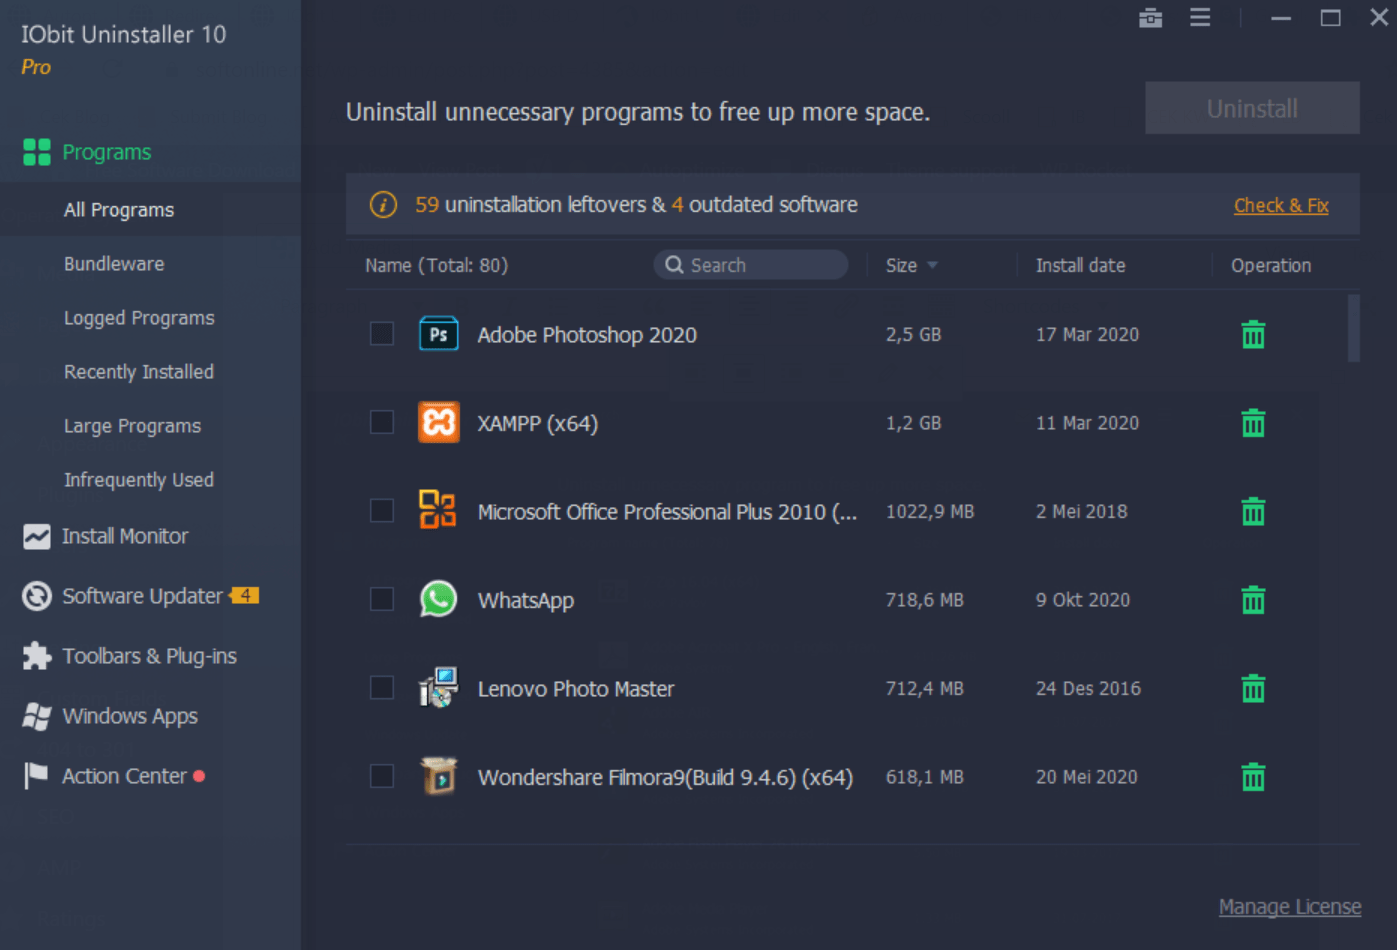The width and height of the screenshot is (1397, 950).
Task: Open the toolbox briefcase icon in title bar
Action: click(x=1150, y=18)
